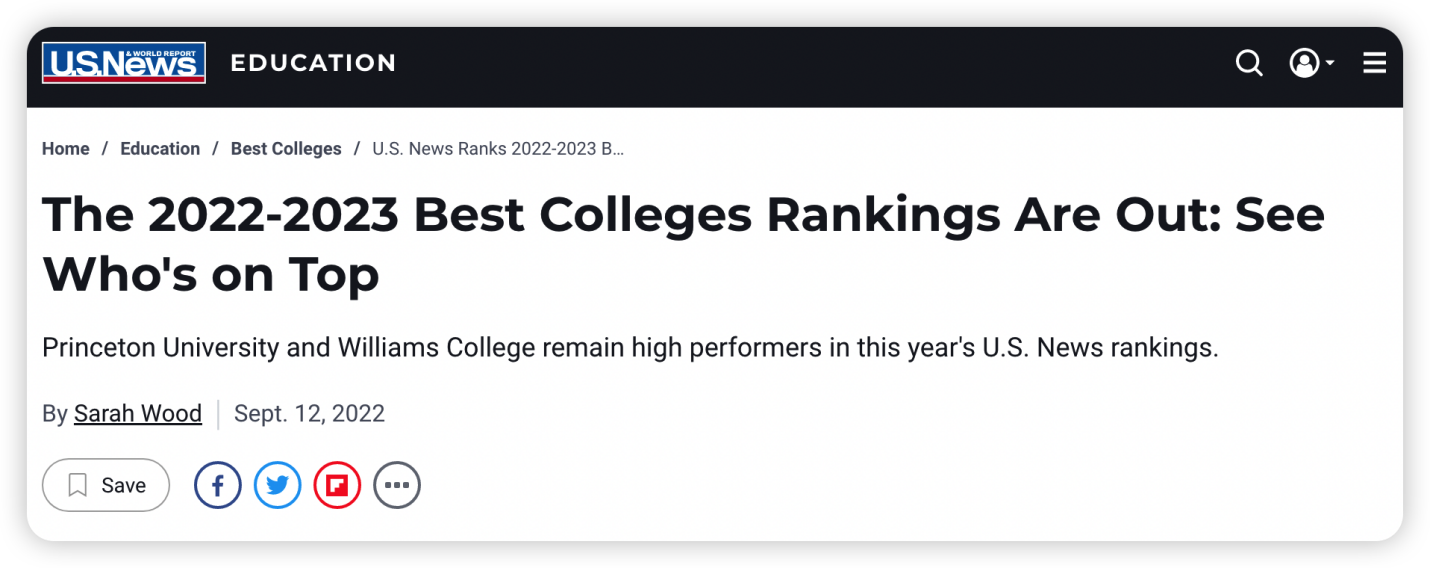
Task: Open the search magnifier icon
Action: pos(1249,63)
